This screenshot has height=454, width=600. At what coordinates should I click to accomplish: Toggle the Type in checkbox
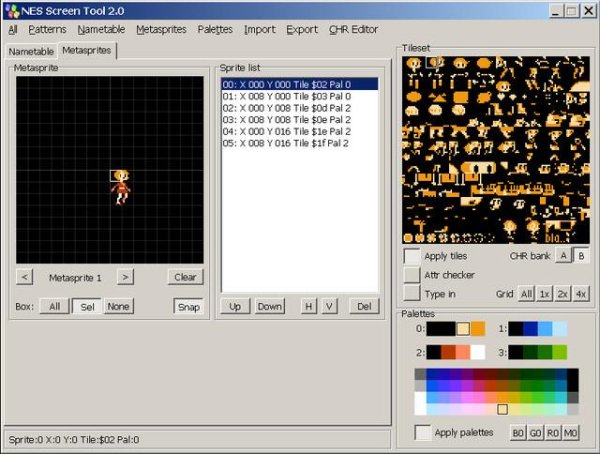[x=412, y=294]
